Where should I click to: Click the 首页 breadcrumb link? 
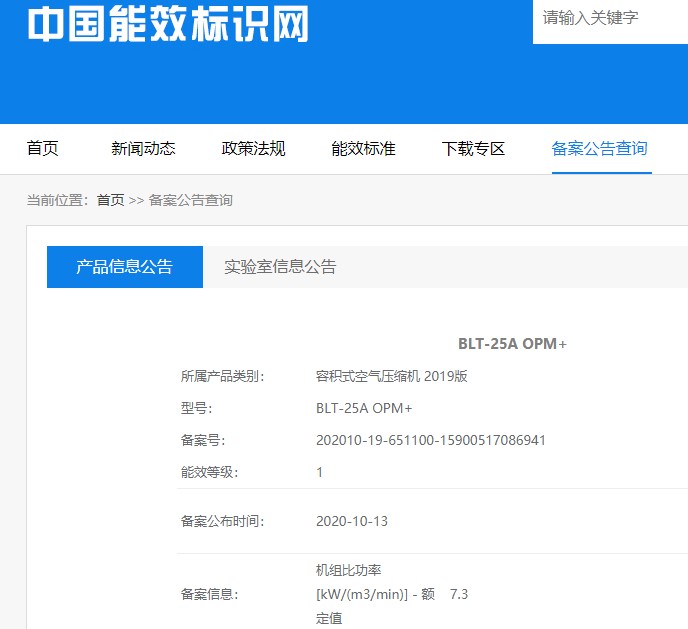111,200
